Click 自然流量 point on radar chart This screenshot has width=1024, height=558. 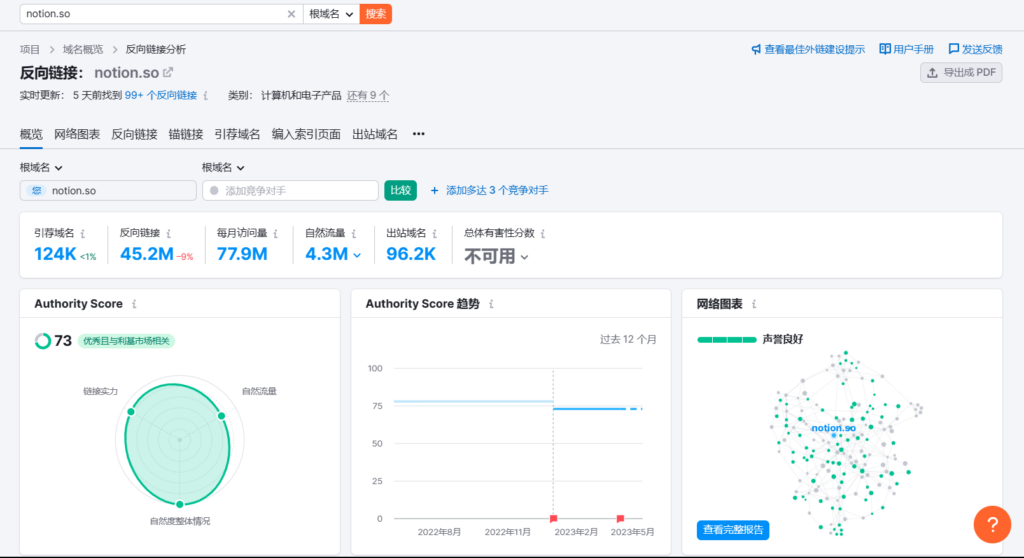click(x=221, y=416)
